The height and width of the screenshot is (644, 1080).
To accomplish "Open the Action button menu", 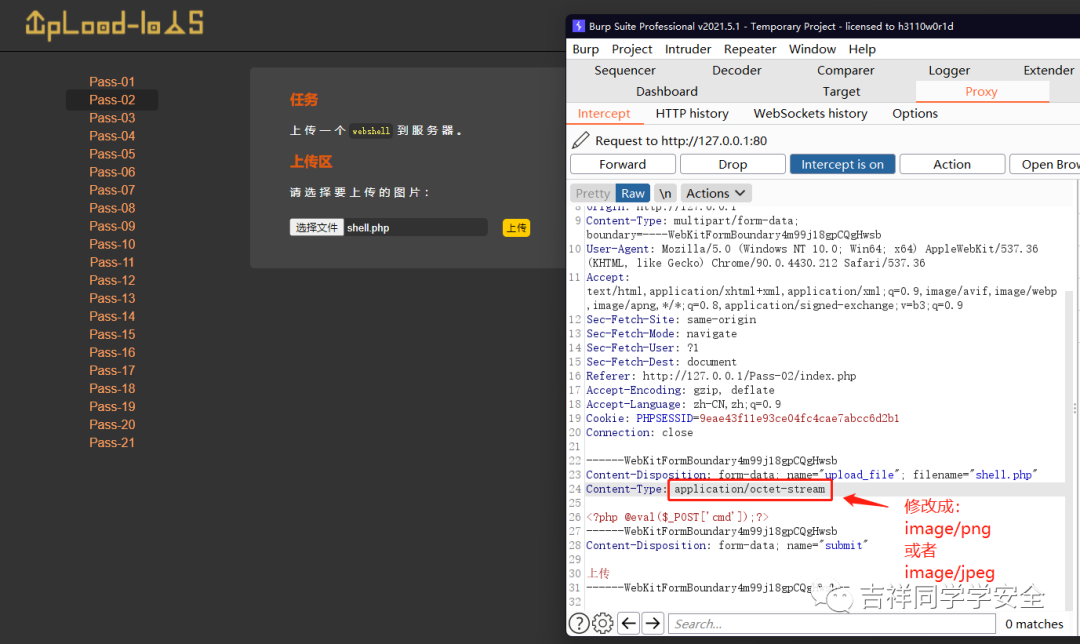I will (952, 164).
